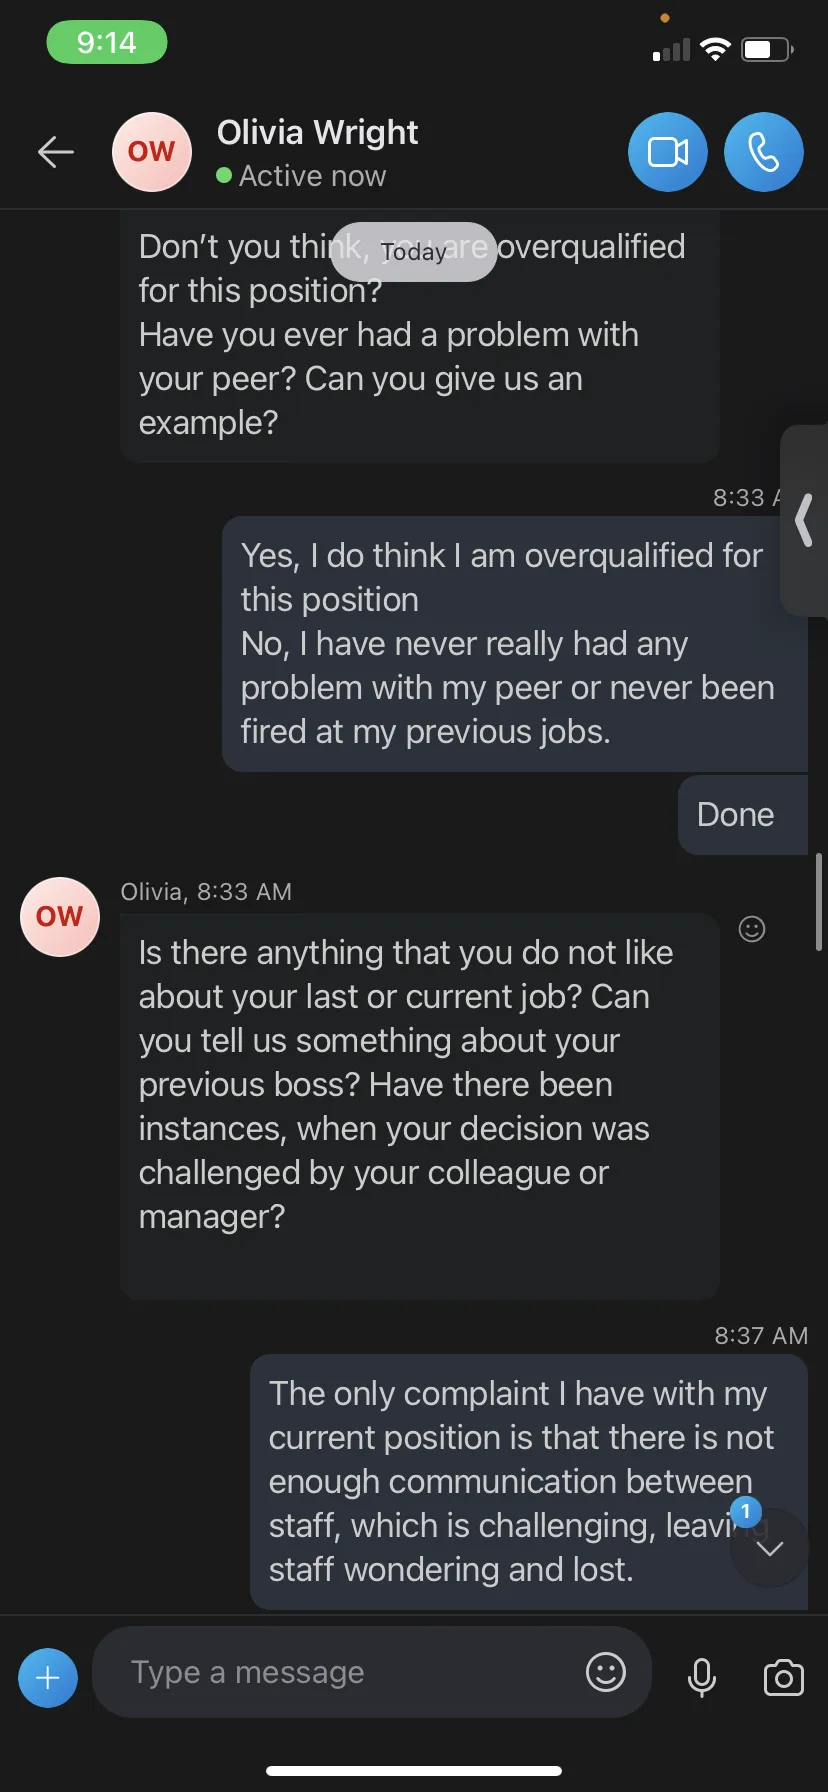Start a voice call with Olivia

coord(764,152)
